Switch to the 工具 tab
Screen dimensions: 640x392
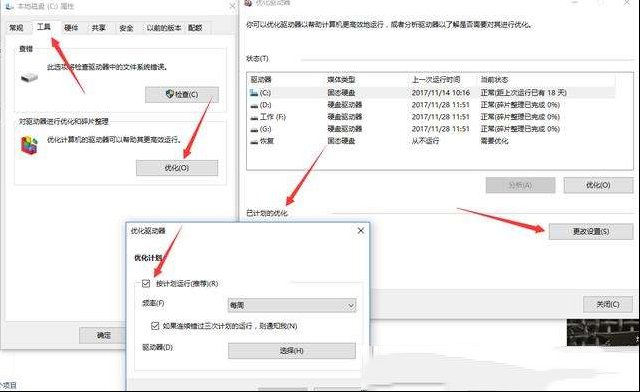click(44, 27)
